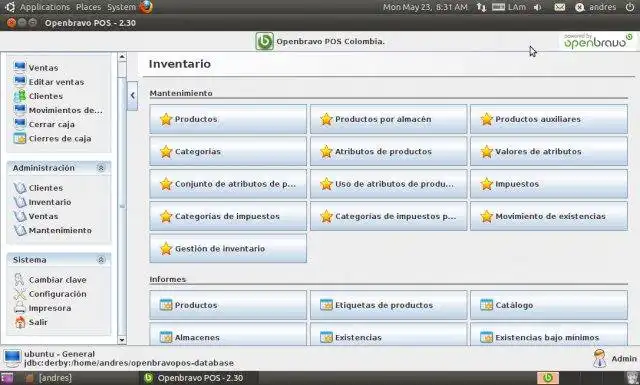Switch to [andres] window in taskbar
Image resolution: width=640 pixels, height=385 pixels.
(x=49, y=378)
